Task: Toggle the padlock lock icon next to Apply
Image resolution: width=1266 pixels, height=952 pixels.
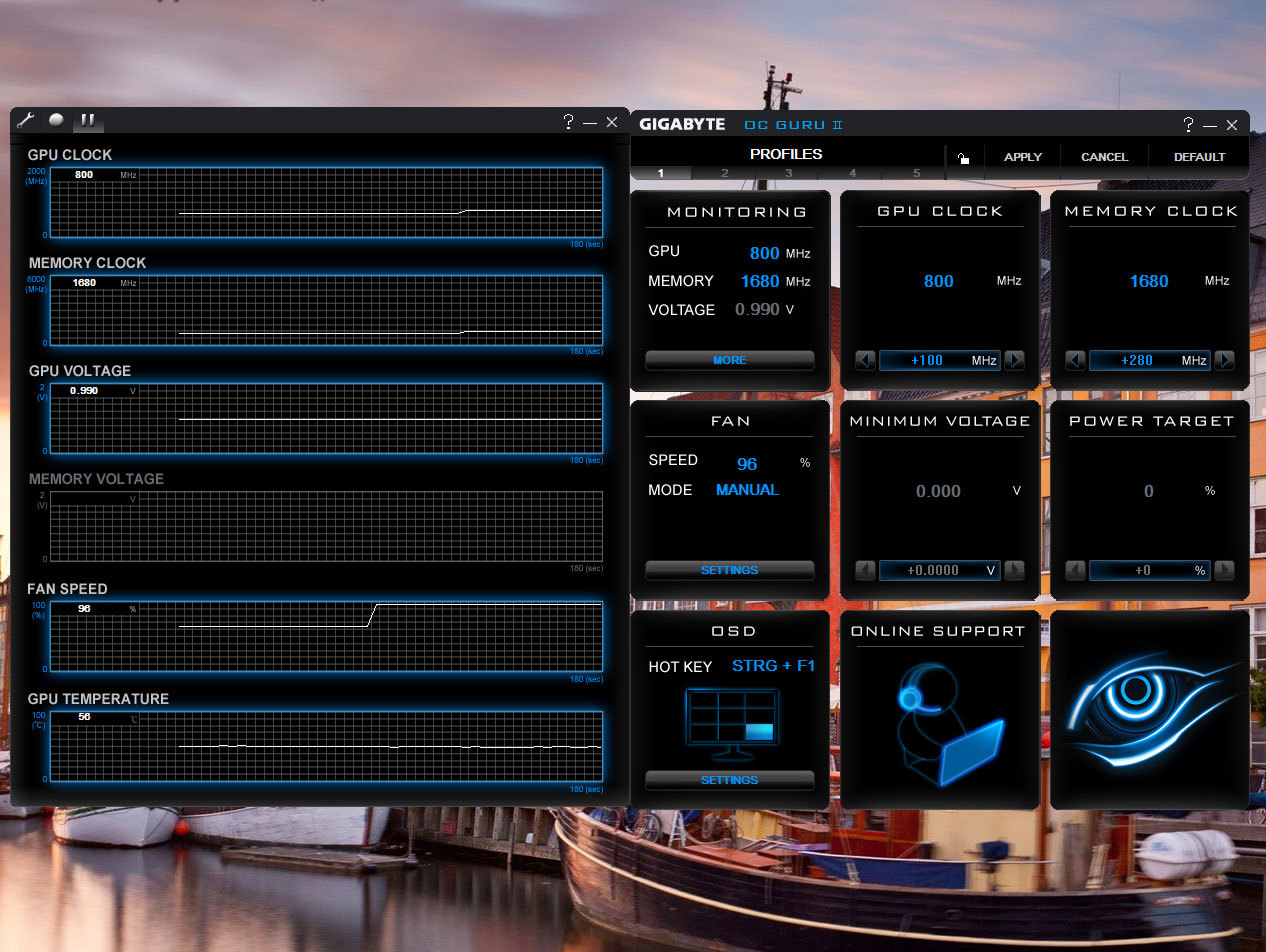Action: coord(963,157)
